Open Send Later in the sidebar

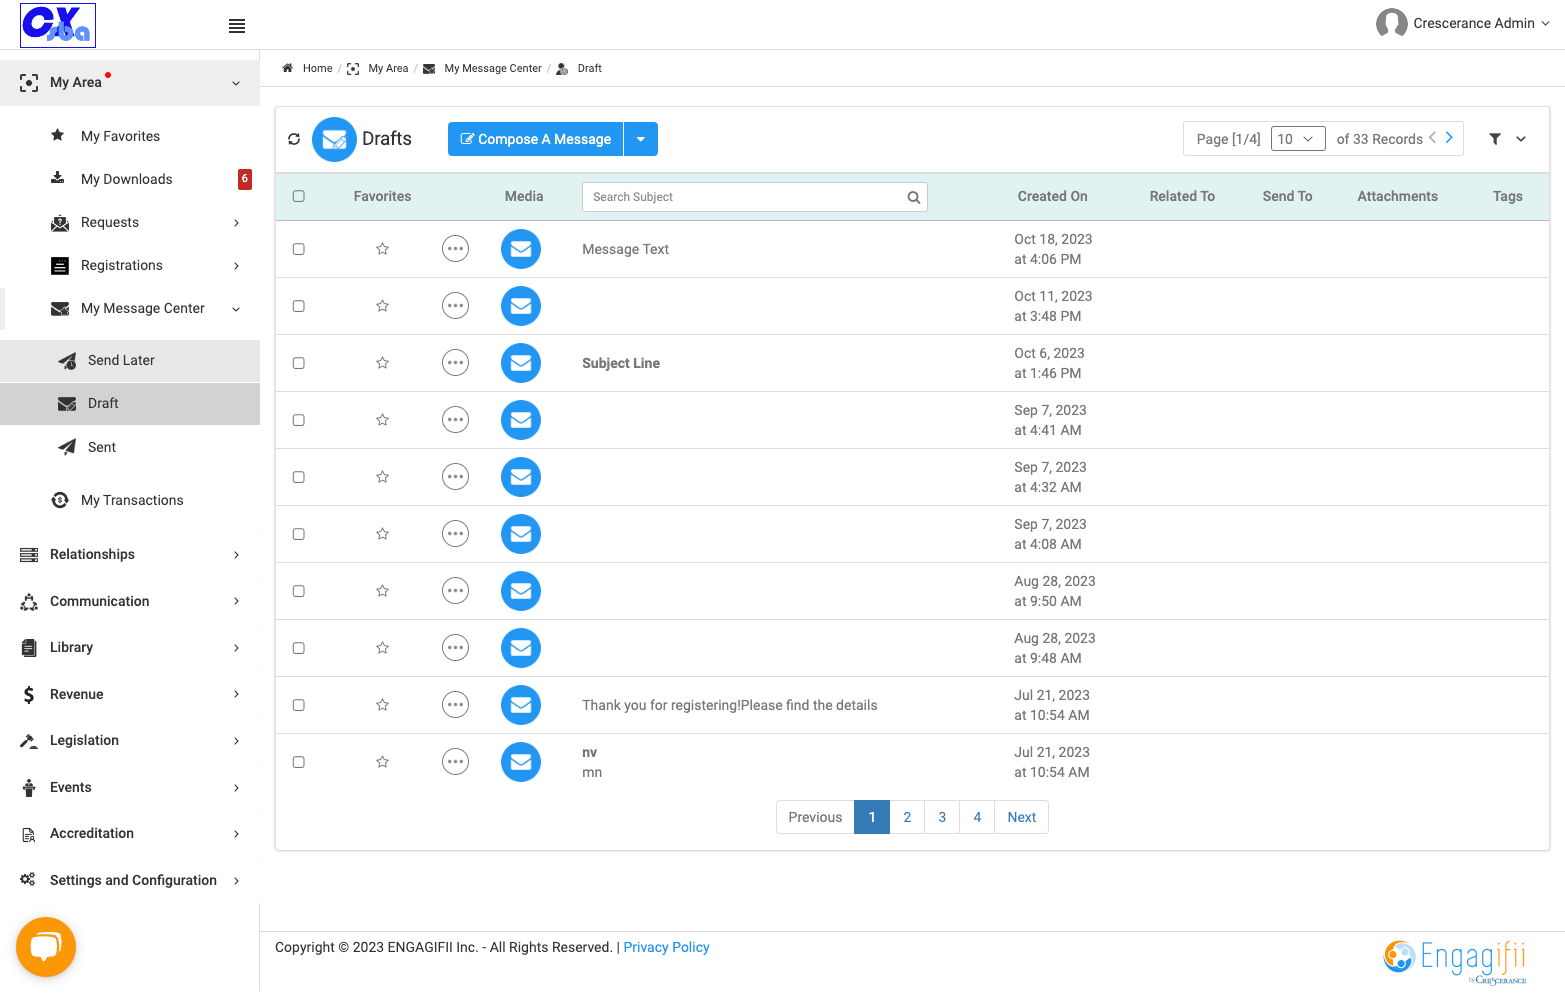click(130, 360)
